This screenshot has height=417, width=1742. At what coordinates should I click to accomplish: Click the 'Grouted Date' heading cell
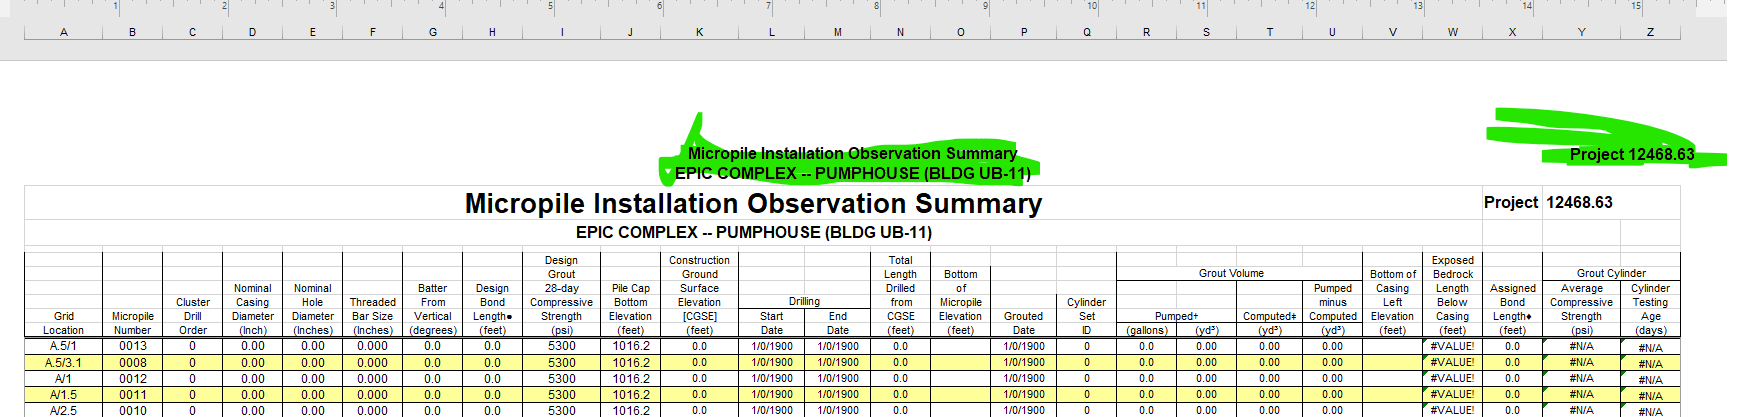[x=1024, y=323]
